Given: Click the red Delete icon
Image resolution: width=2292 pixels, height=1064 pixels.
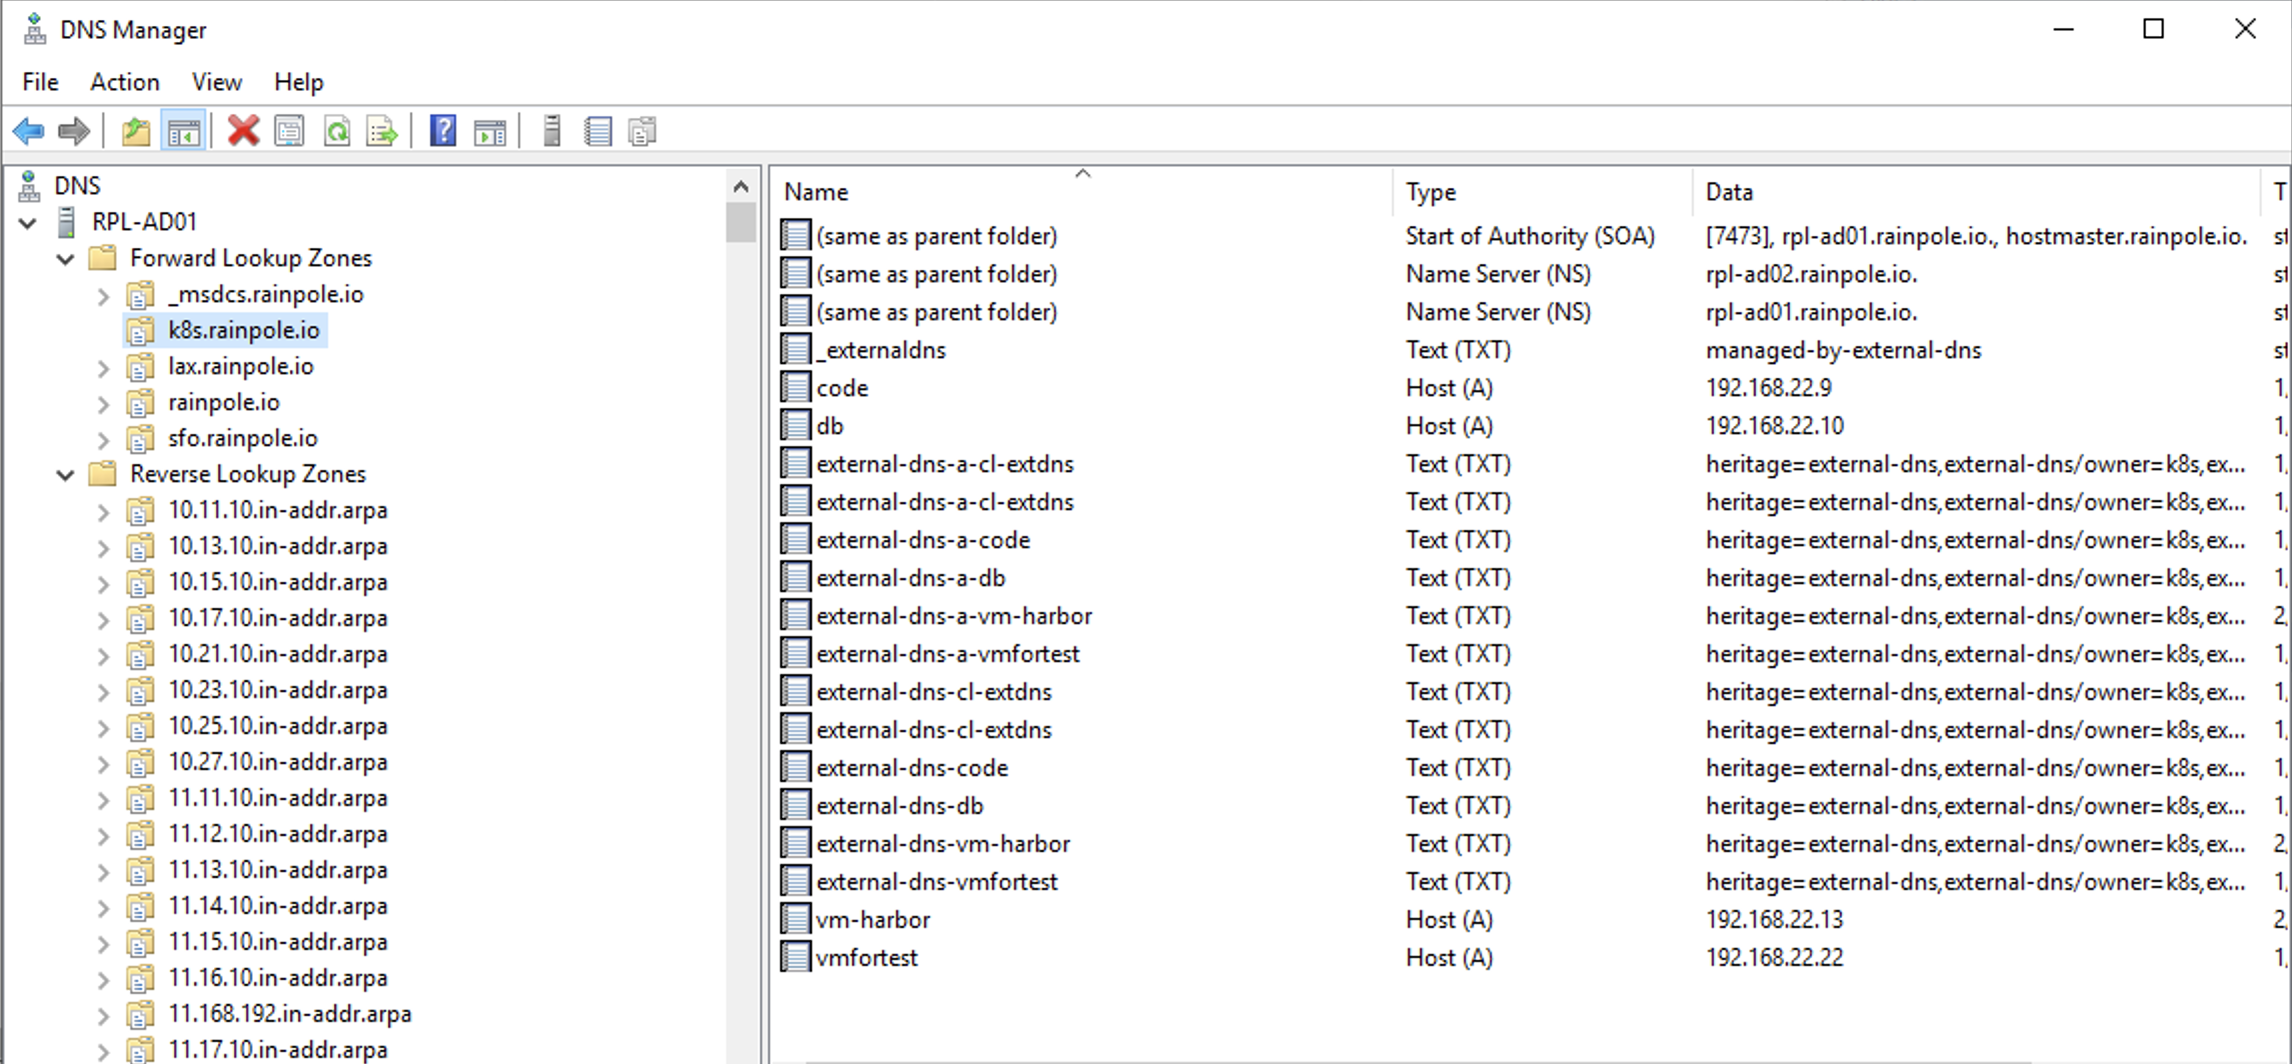Looking at the screenshot, I should (x=243, y=131).
